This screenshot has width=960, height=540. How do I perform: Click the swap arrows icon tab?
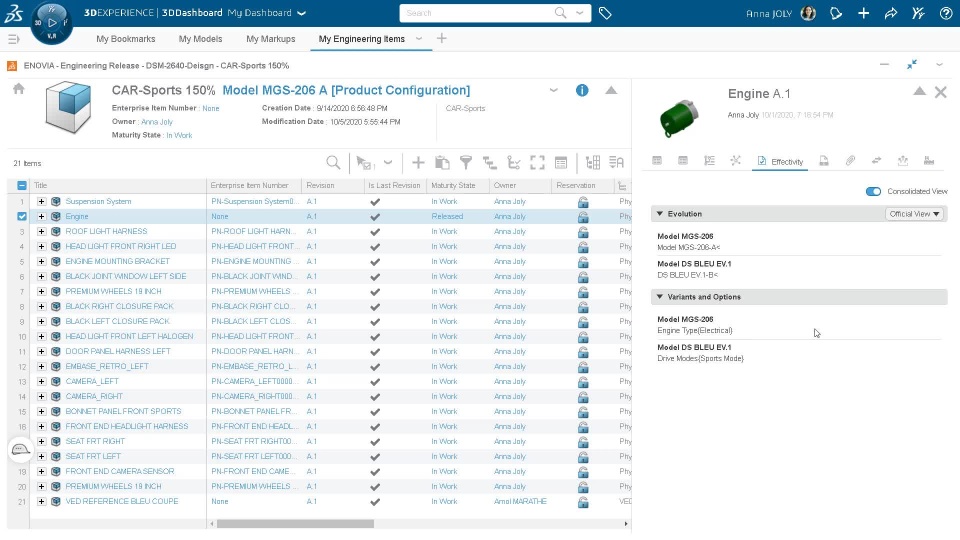(877, 160)
